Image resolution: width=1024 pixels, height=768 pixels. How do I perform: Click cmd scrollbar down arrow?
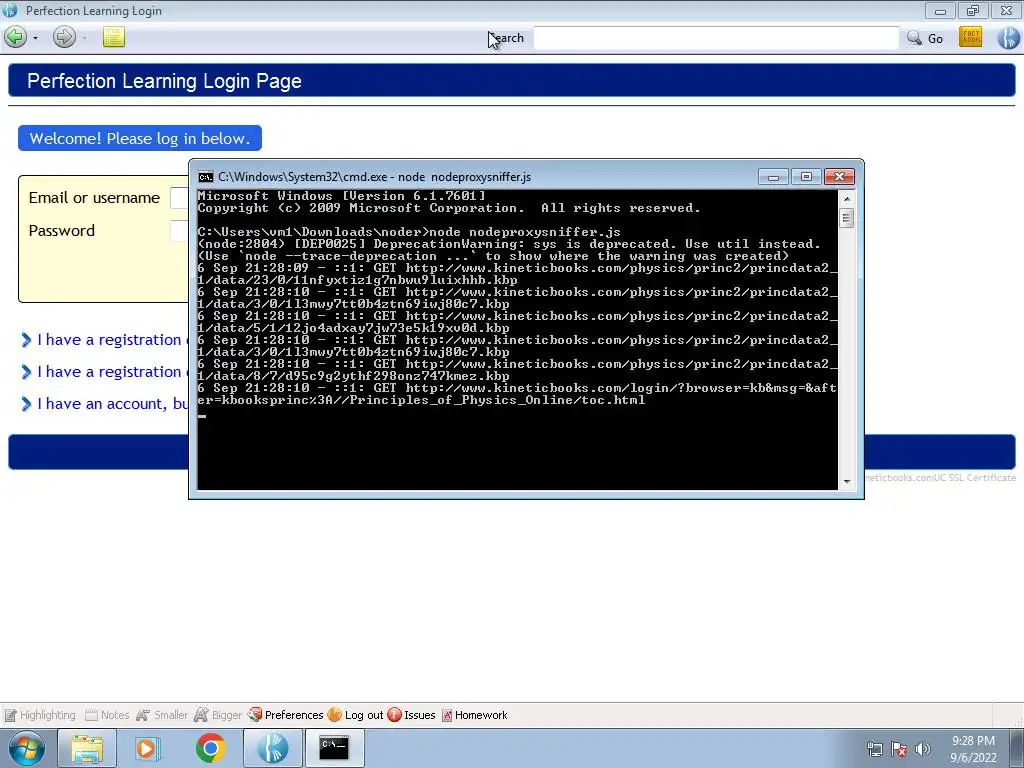tap(846, 482)
